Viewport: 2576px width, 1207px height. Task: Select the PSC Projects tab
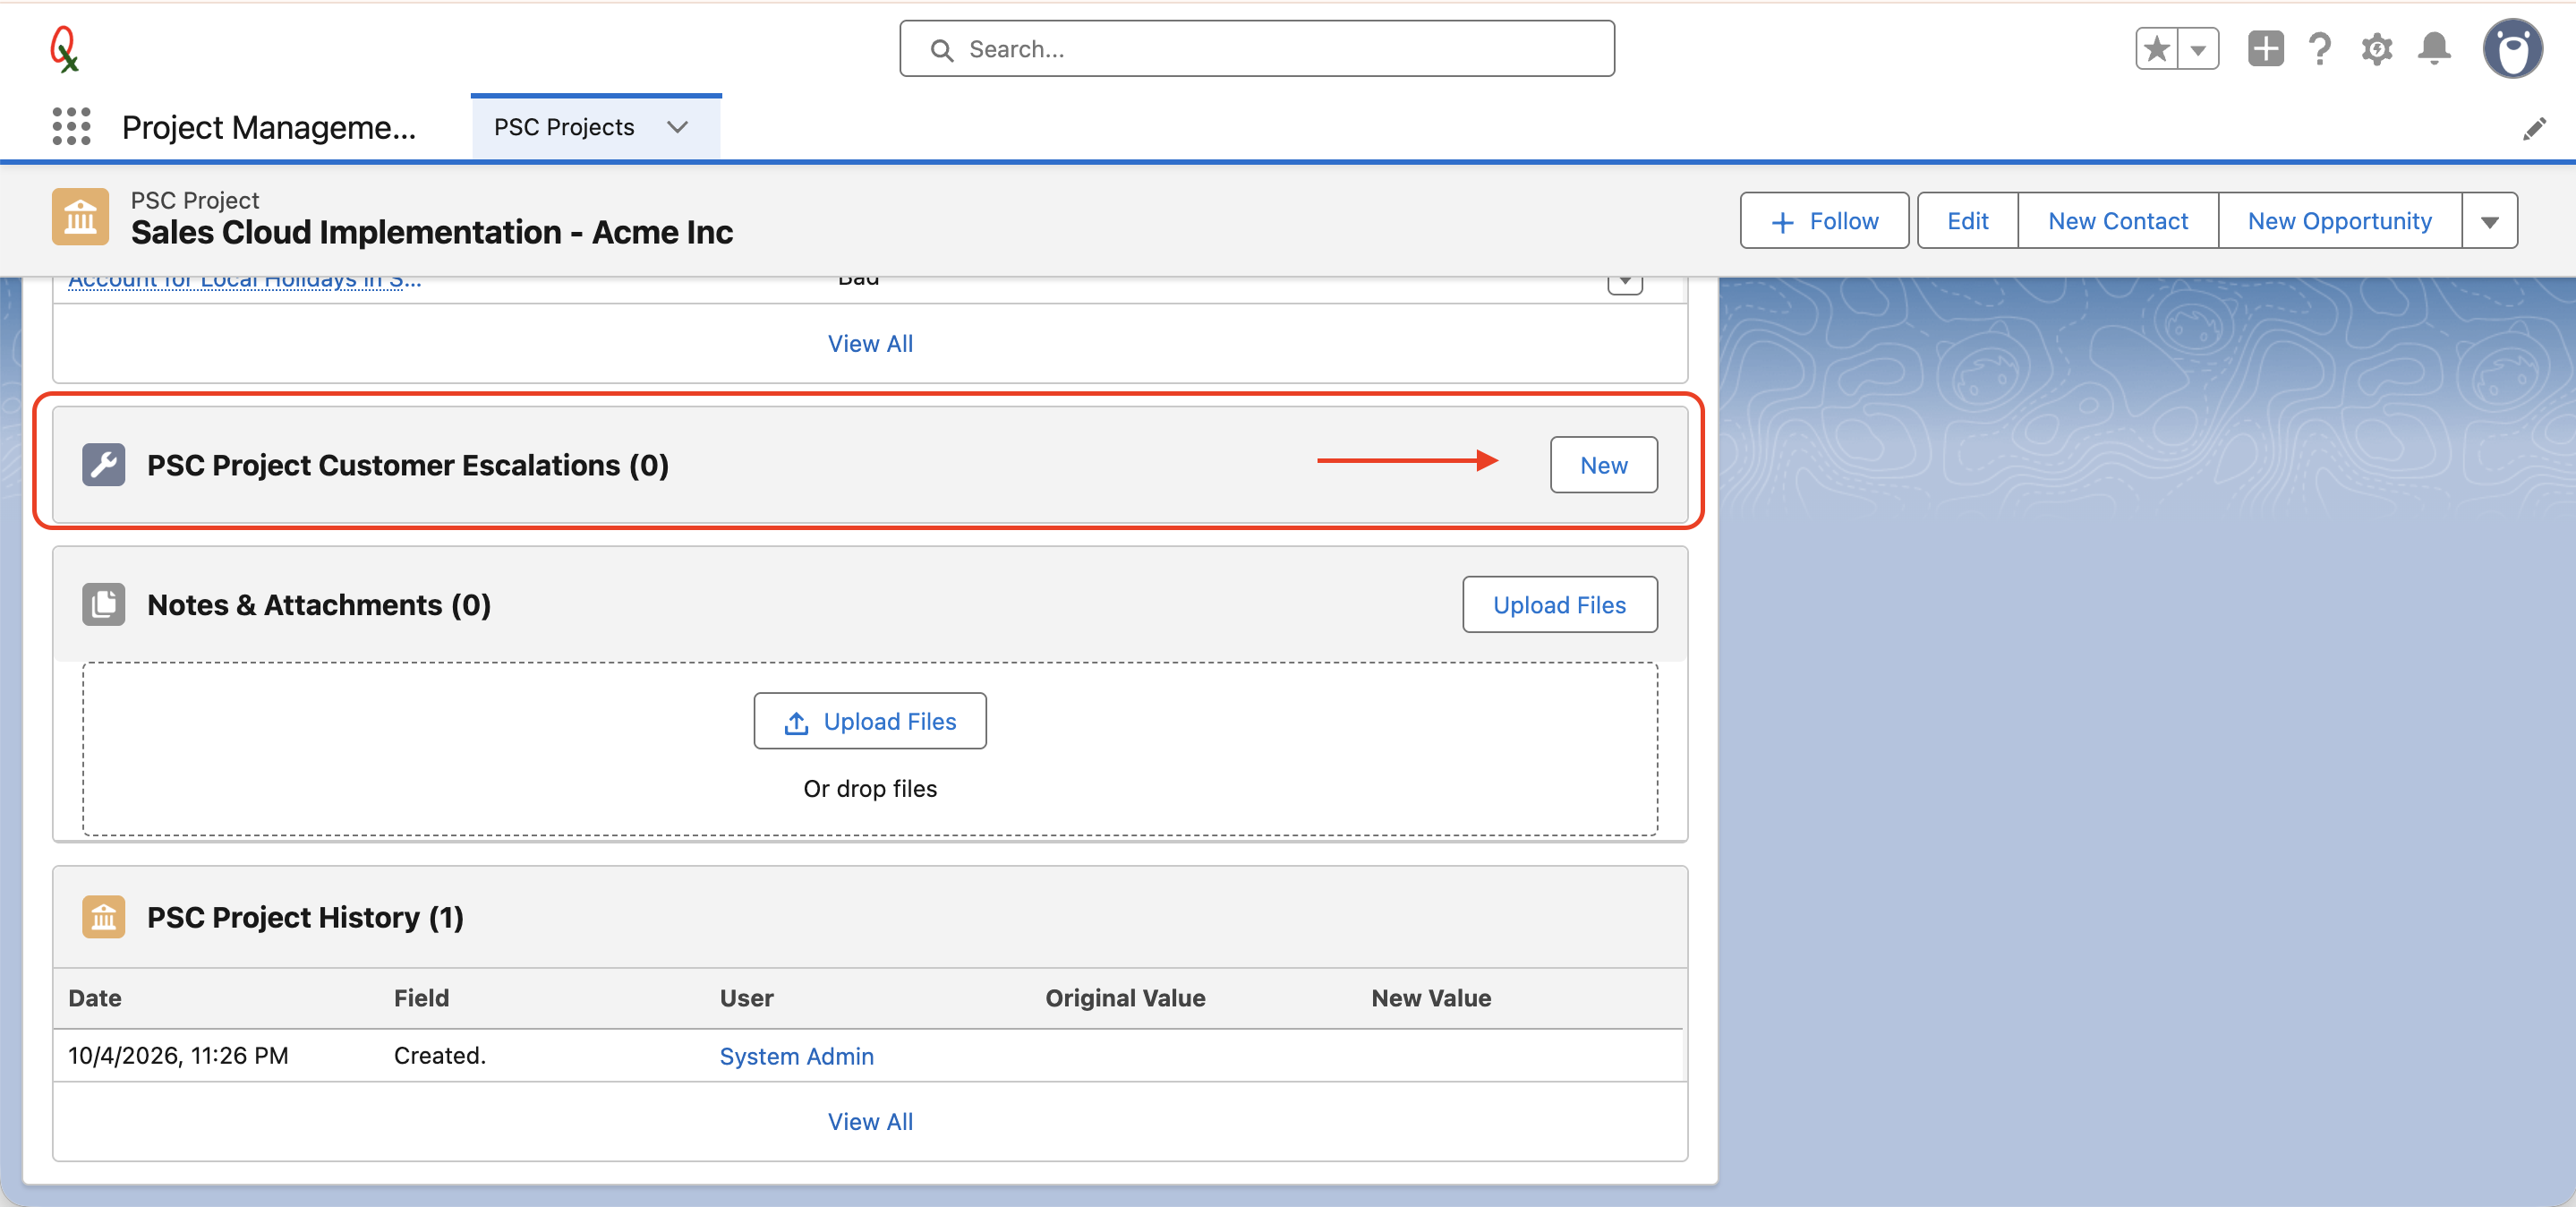[x=564, y=127]
